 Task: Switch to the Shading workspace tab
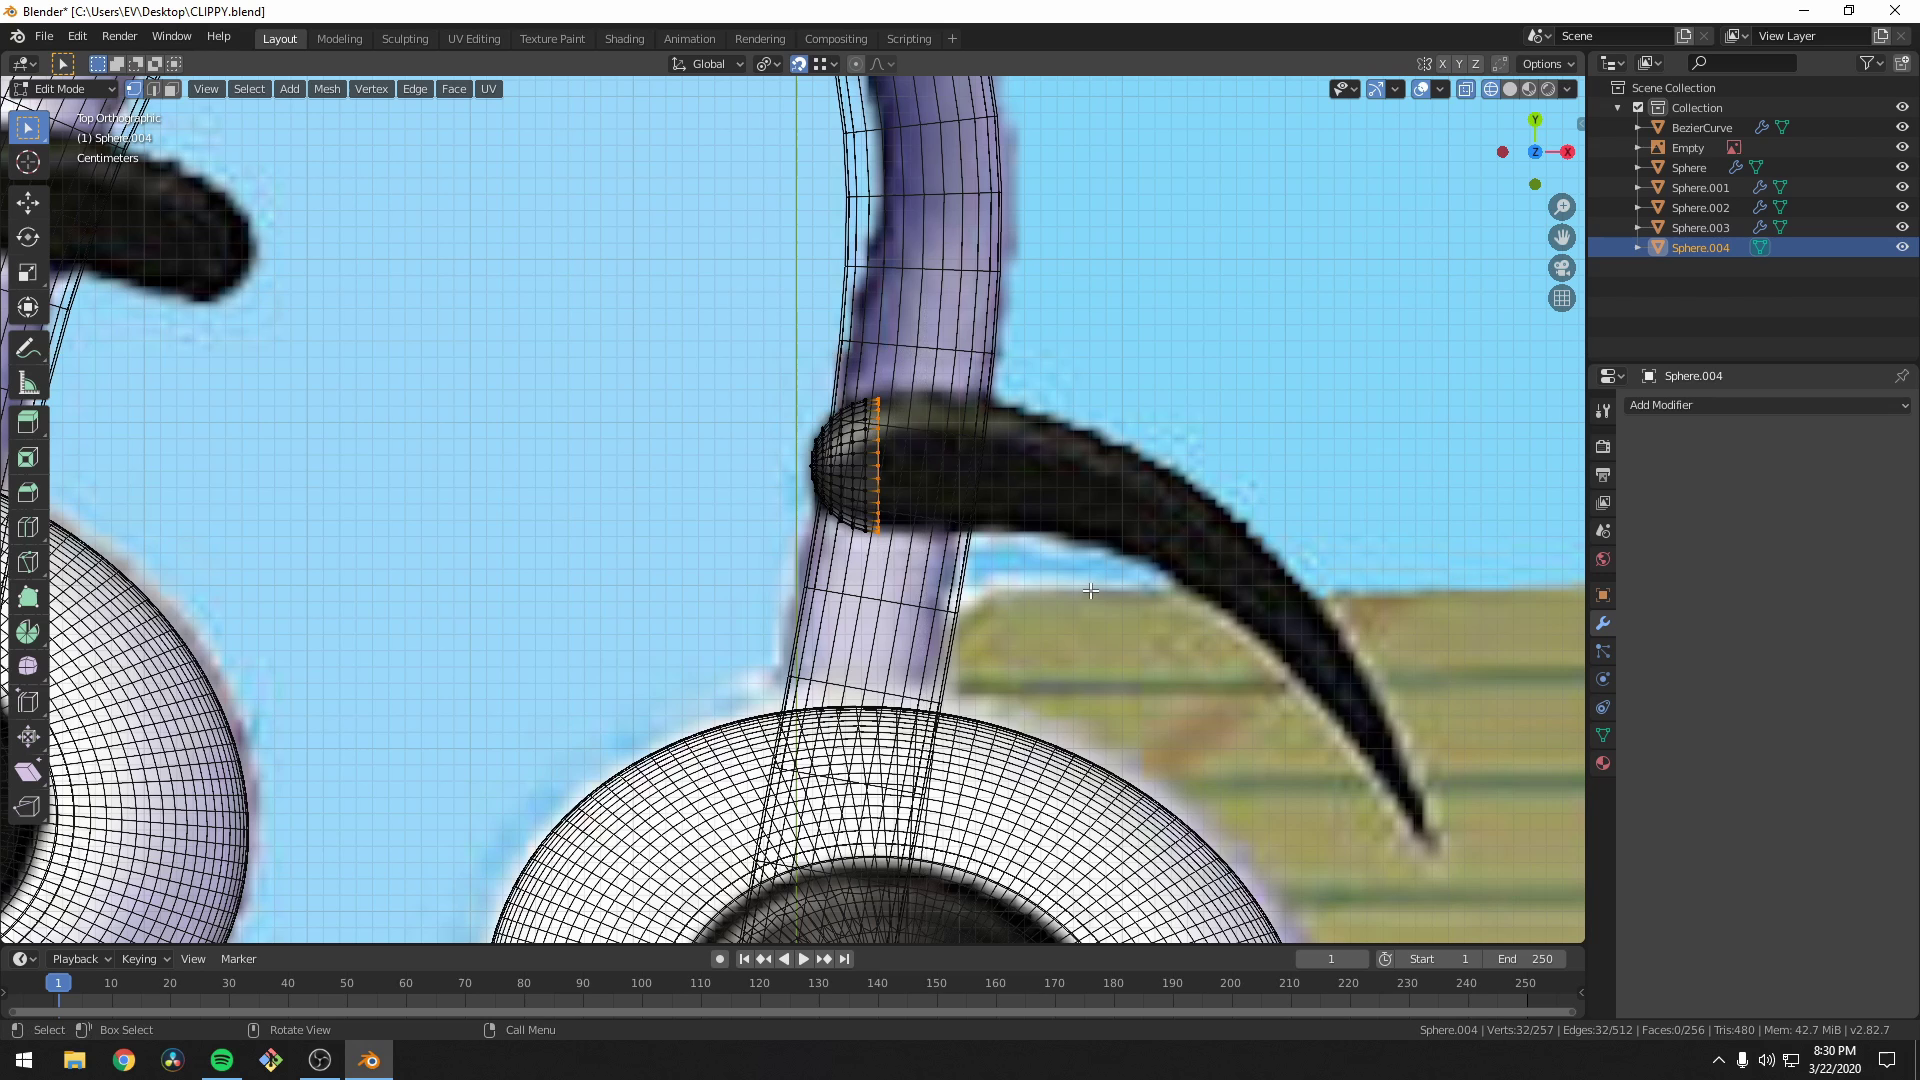click(x=624, y=38)
